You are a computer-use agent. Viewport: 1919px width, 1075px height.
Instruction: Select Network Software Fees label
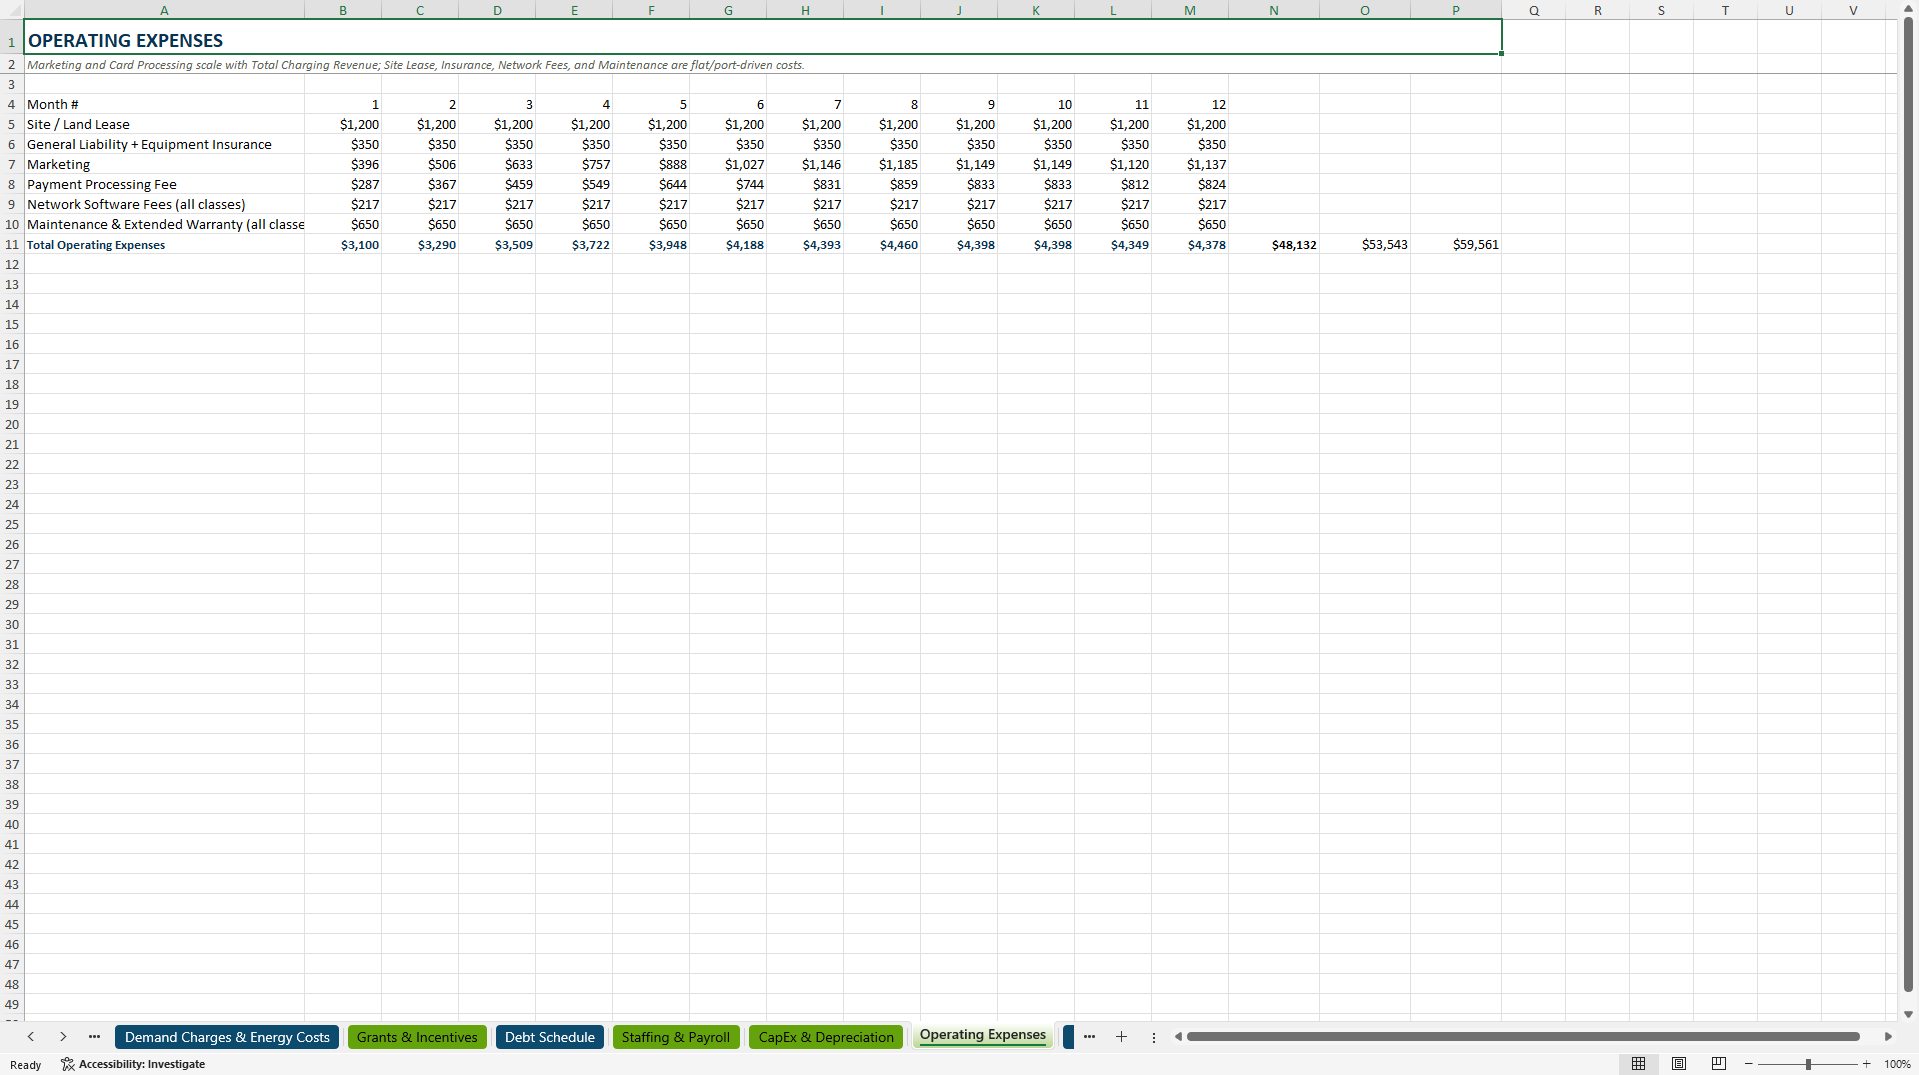click(x=164, y=204)
